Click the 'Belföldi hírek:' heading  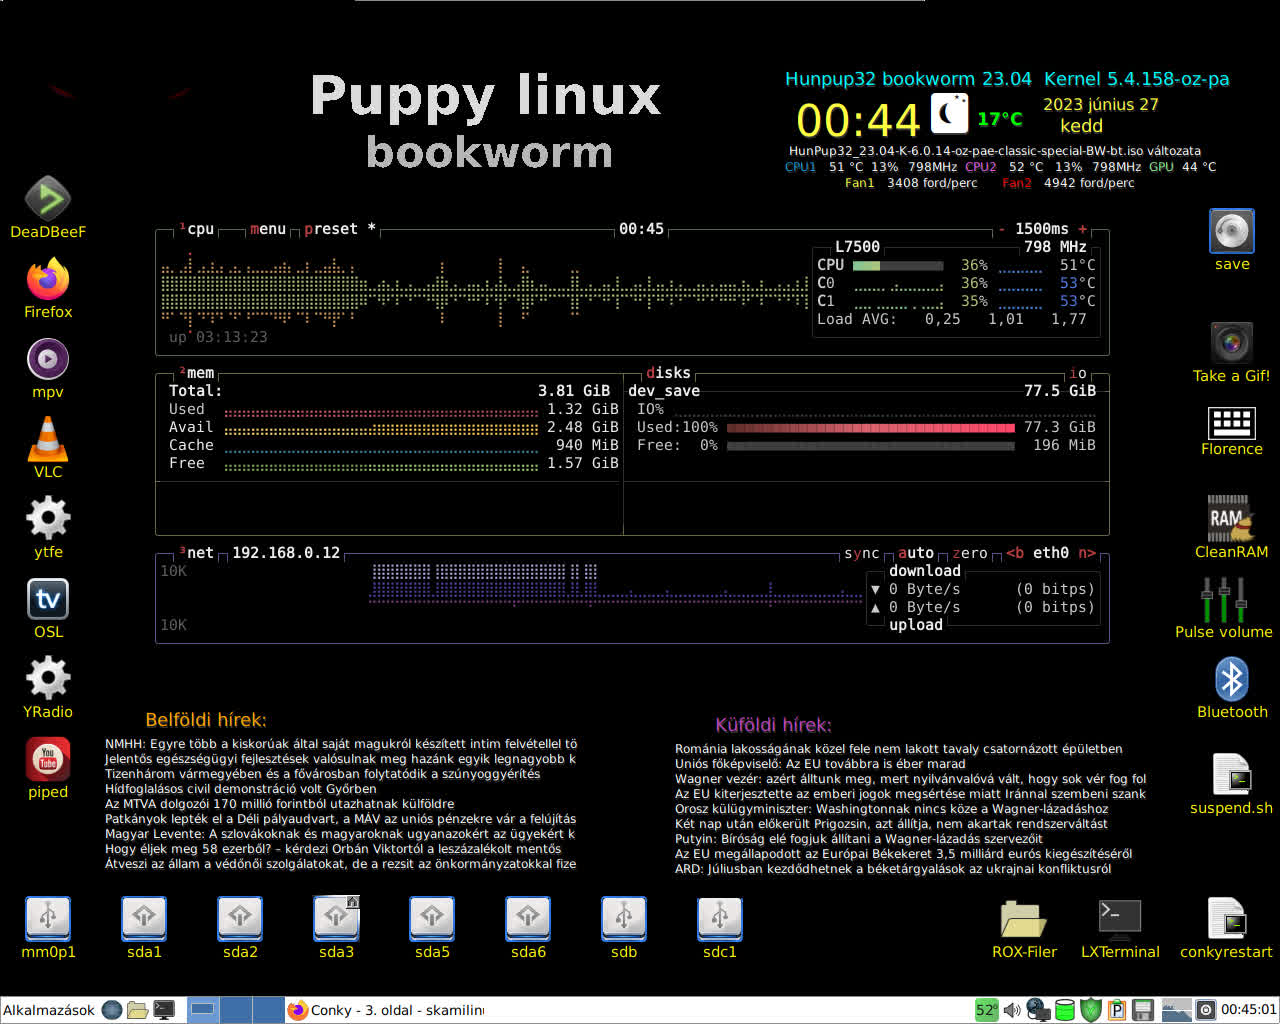(206, 720)
